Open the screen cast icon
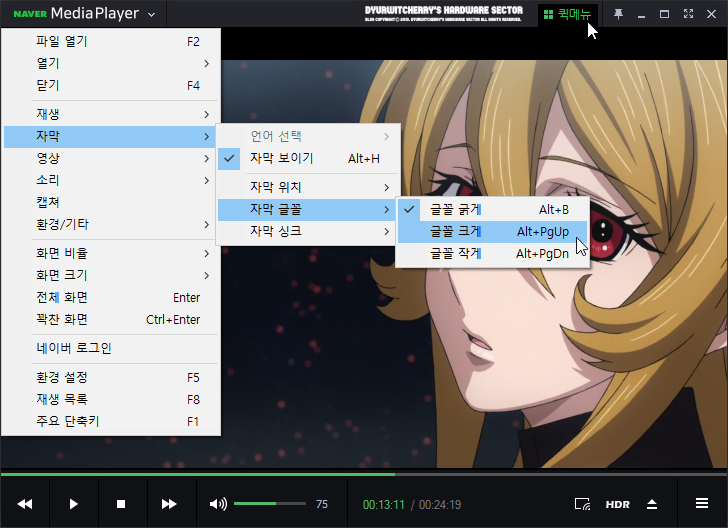728x528 pixels. coord(583,504)
